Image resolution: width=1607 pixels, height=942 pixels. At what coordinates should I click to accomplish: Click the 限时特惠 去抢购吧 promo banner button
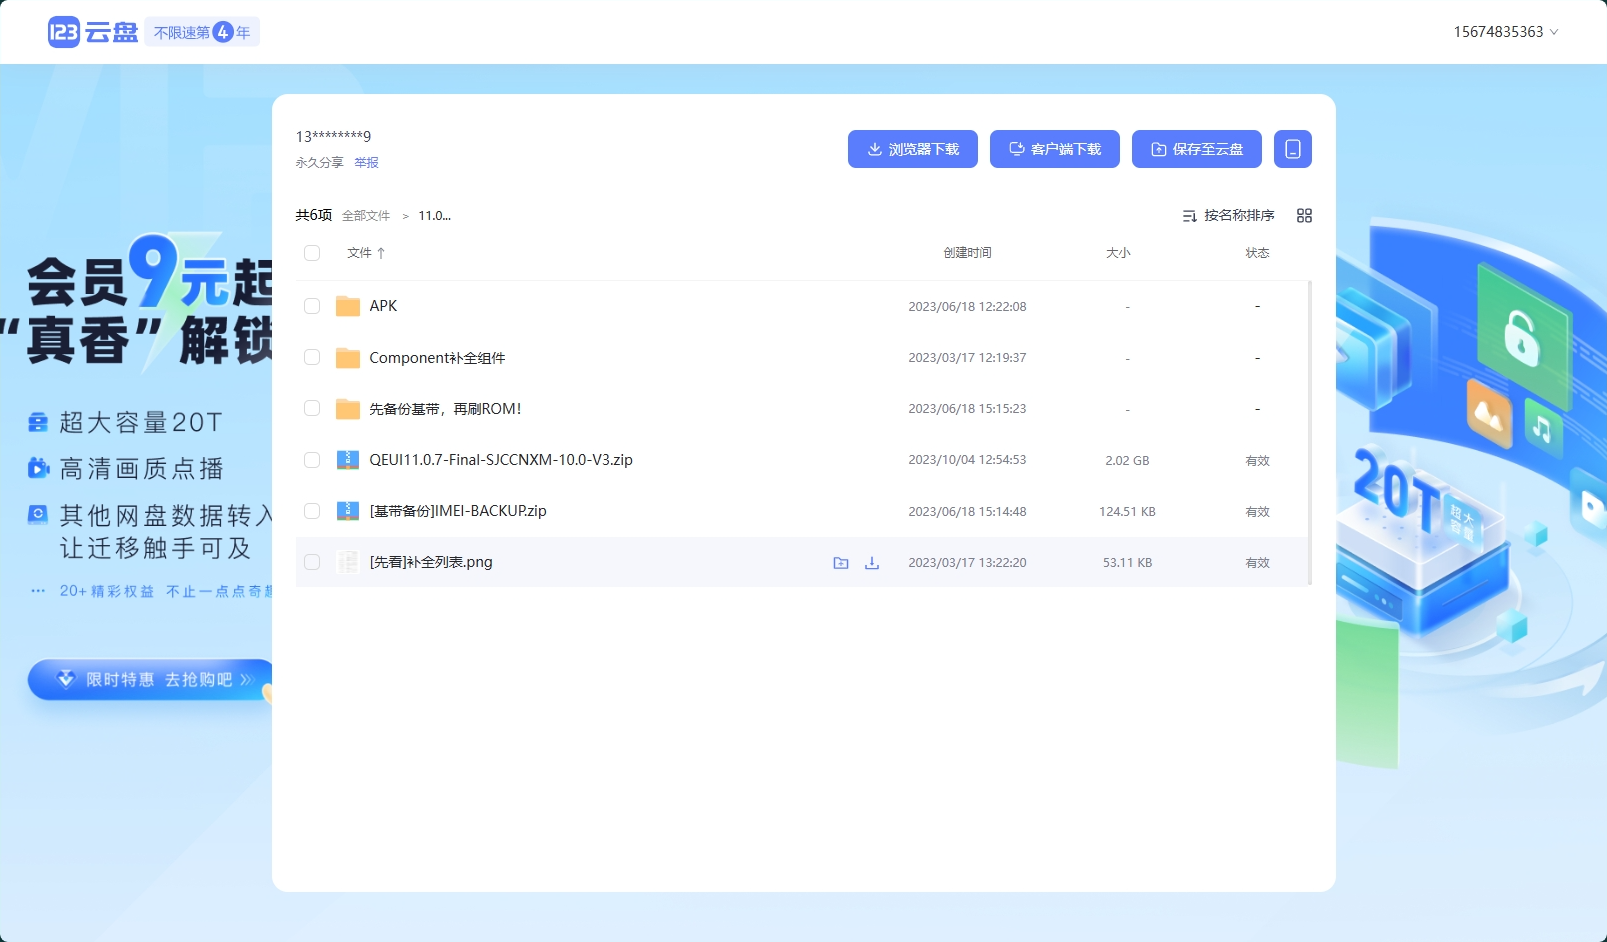coord(150,680)
